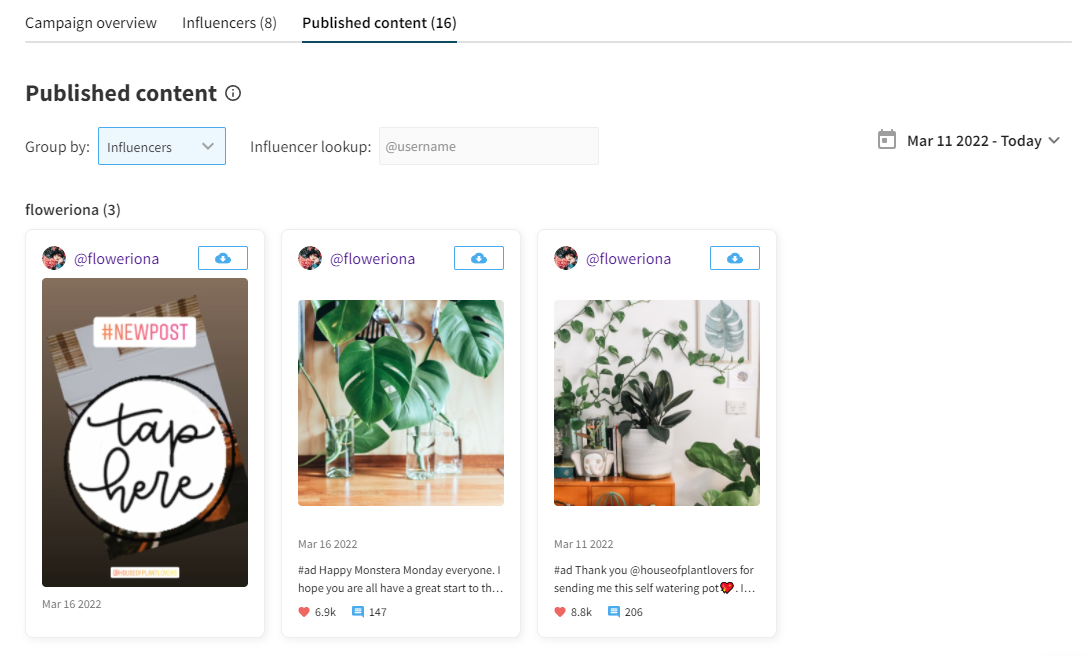Download the first floweriona story via cloud icon

pos(222,257)
